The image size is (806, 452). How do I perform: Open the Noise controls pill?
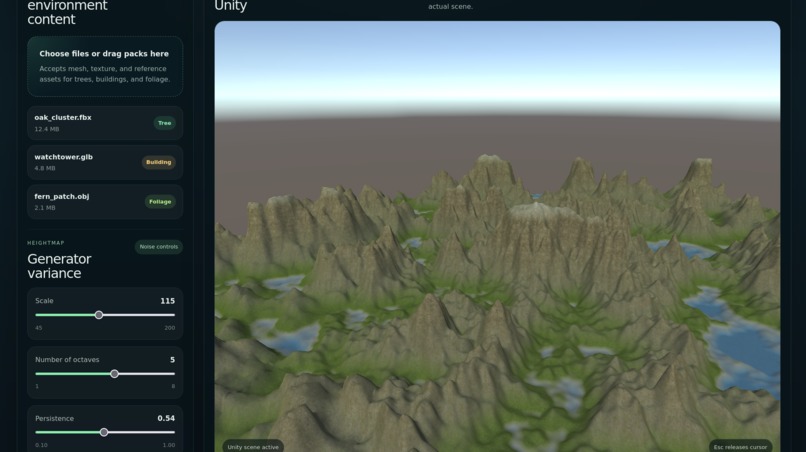click(x=159, y=247)
